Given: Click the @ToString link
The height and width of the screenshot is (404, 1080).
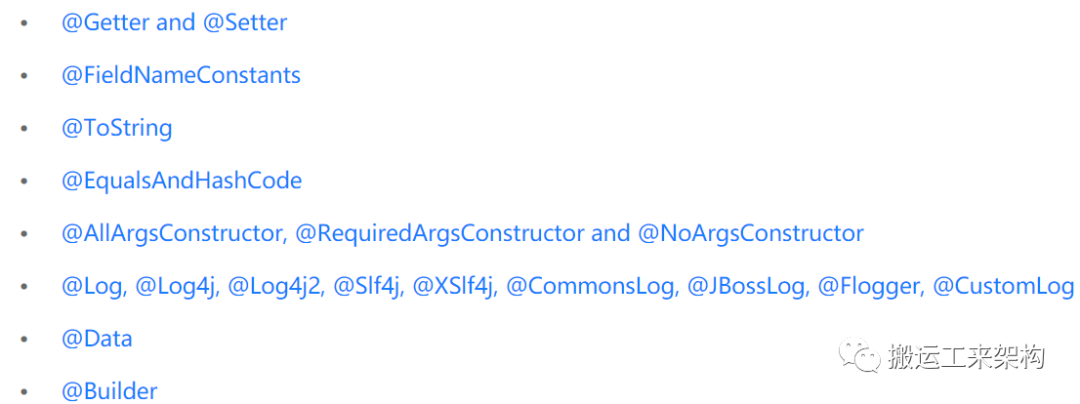Looking at the screenshot, I should coord(117,128).
